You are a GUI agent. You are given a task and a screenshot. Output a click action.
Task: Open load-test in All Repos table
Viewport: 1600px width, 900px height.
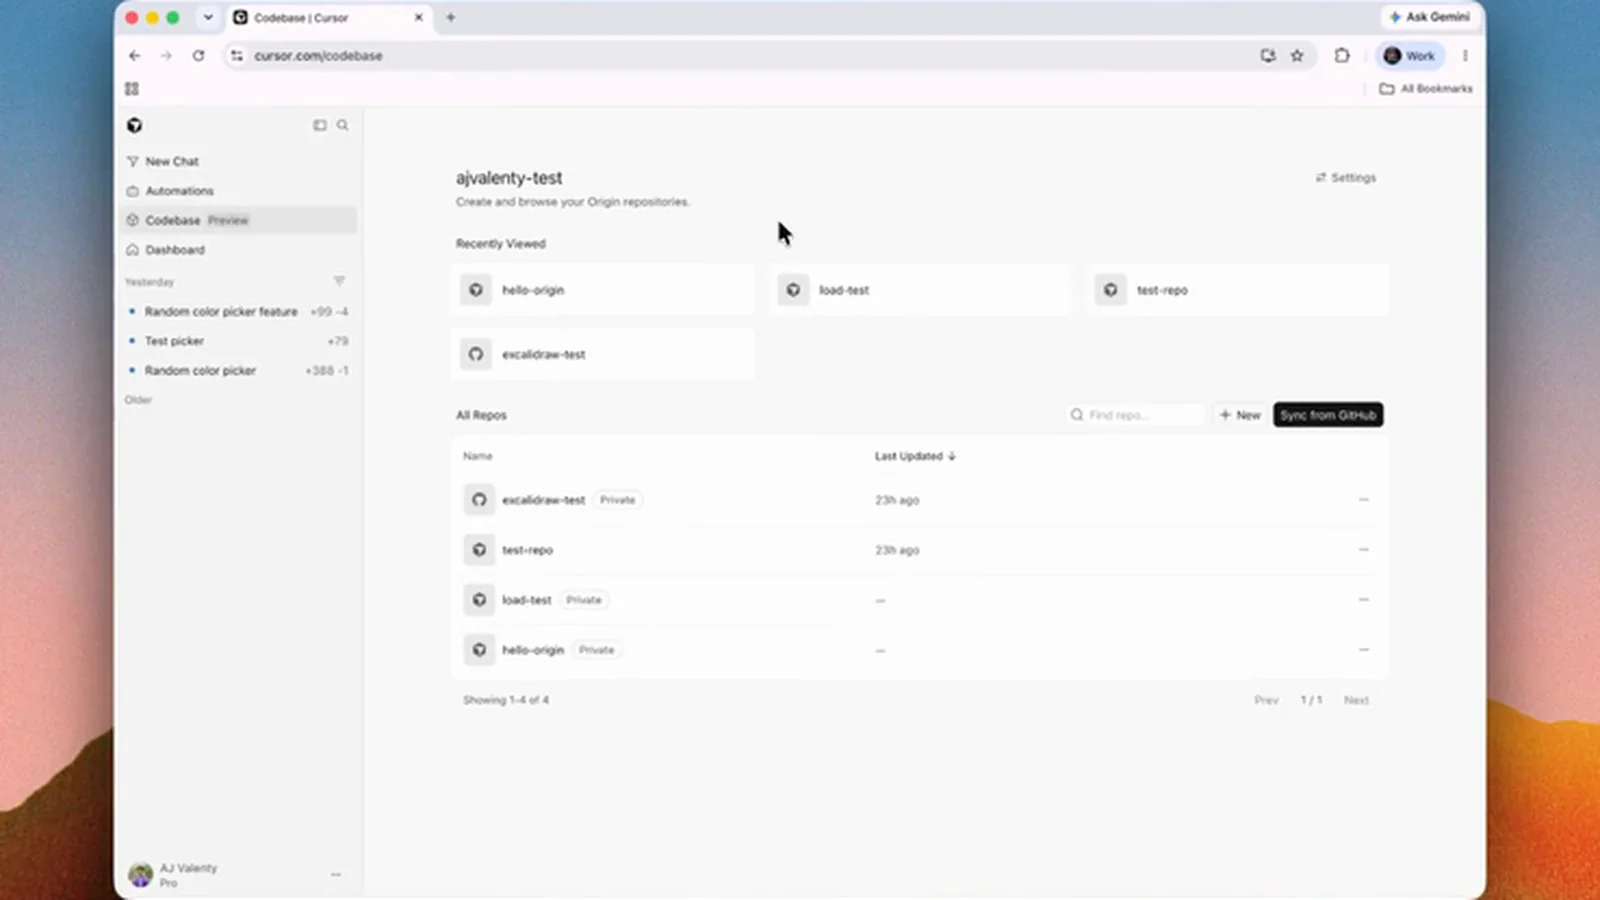point(526,600)
